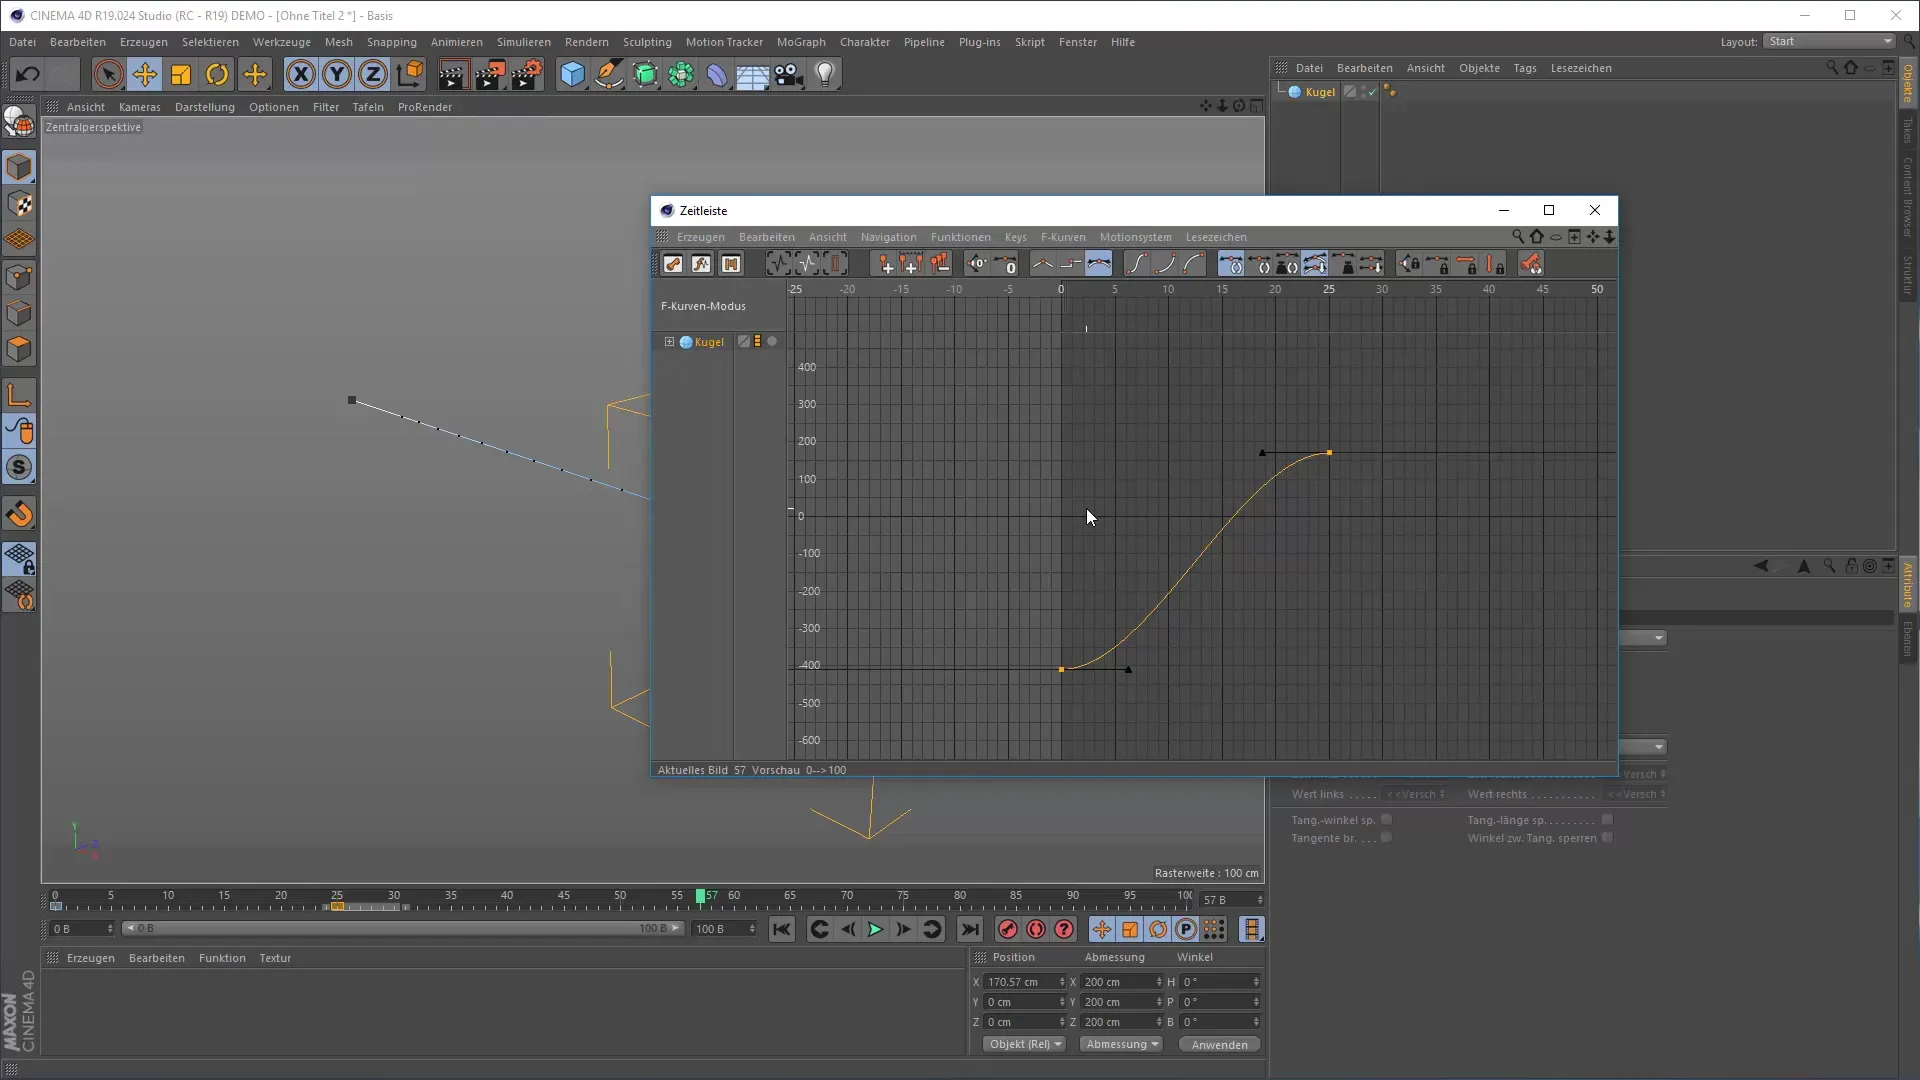Open the Objekt (Rel) dropdown

coord(1025,1044)
